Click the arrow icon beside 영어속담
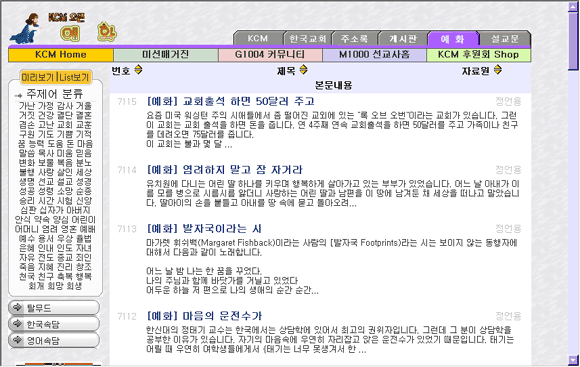This screenshot has height=367, width=580. click(x=17, y=340)
